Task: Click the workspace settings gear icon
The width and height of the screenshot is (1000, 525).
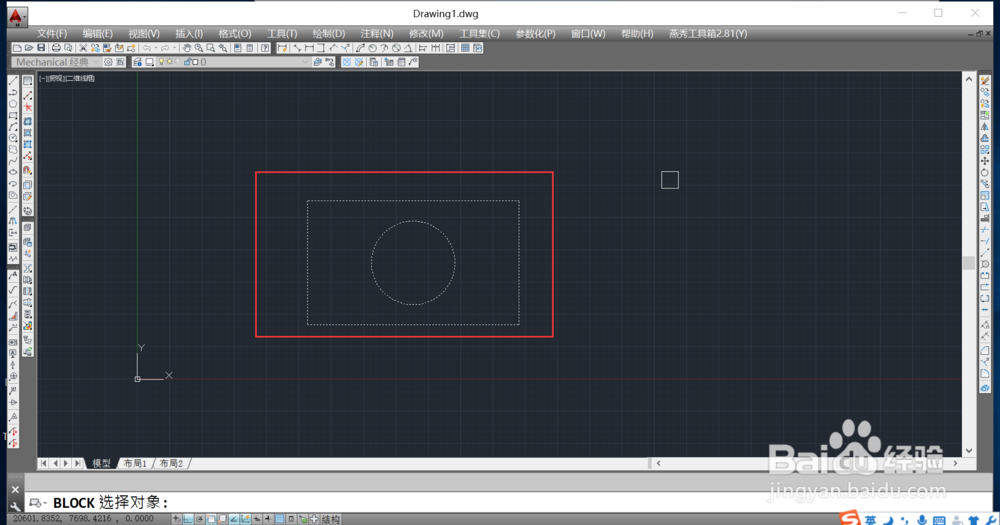Action: 108,62
